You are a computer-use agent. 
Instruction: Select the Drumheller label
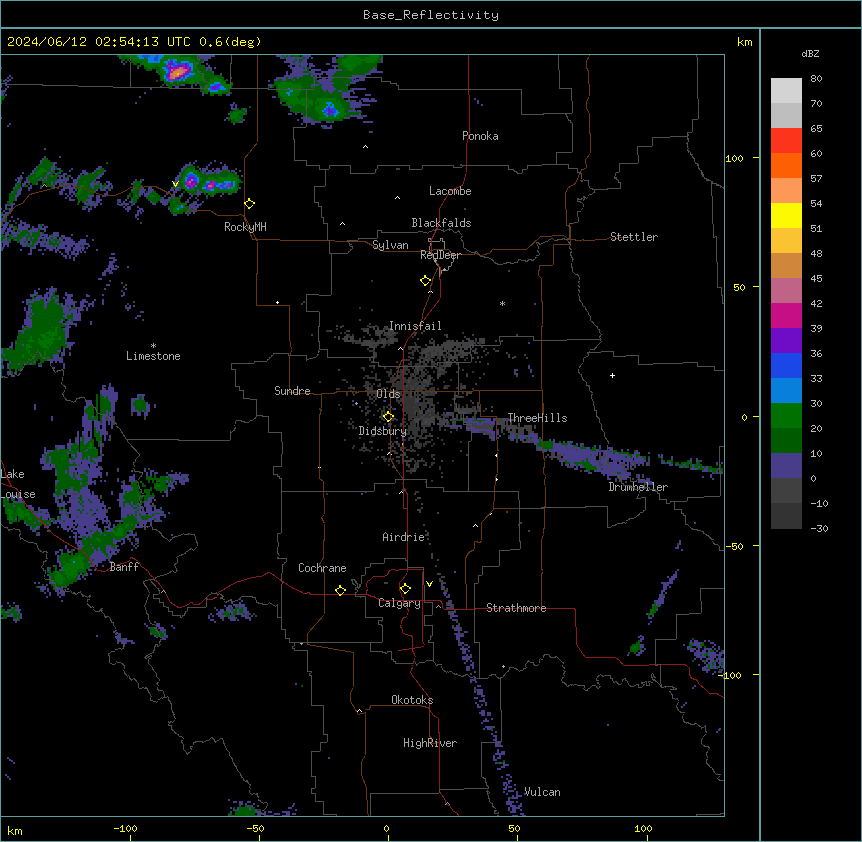tap(638, 487)
